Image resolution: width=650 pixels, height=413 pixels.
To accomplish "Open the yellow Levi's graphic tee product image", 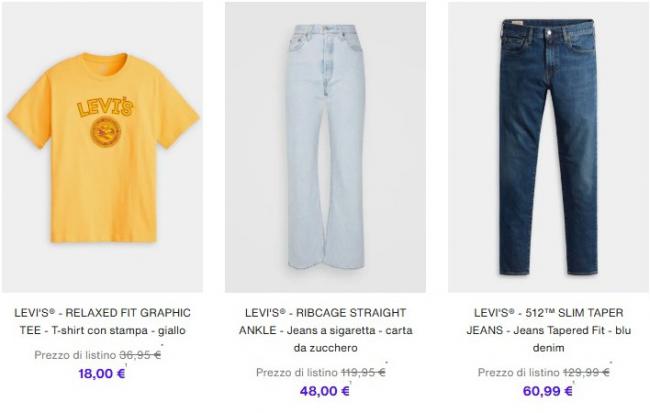I will [102, 147].
